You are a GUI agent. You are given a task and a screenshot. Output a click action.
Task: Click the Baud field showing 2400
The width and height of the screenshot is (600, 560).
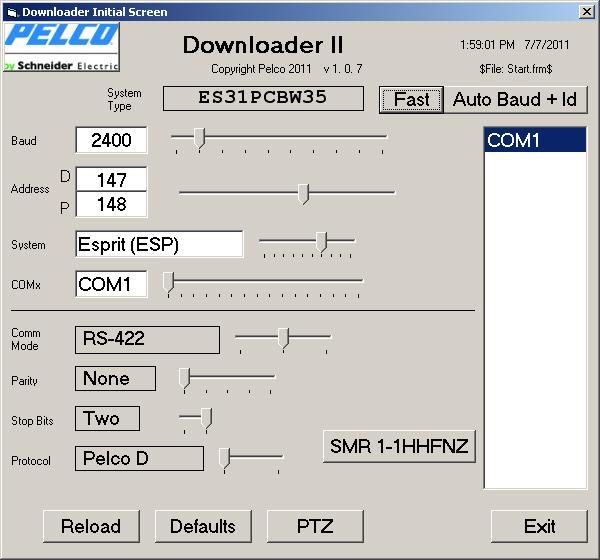(111, 140)
